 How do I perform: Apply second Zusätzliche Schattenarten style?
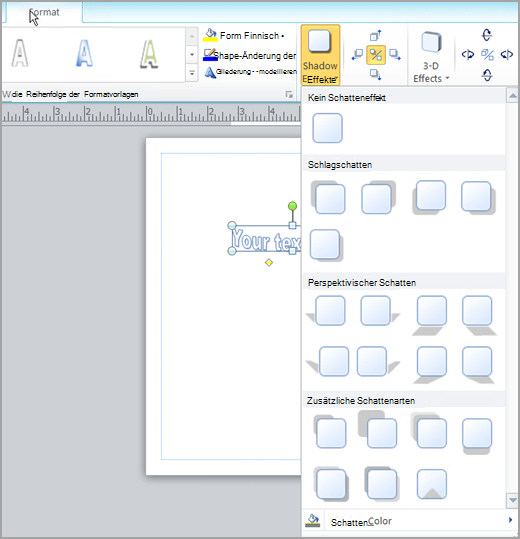377,429
